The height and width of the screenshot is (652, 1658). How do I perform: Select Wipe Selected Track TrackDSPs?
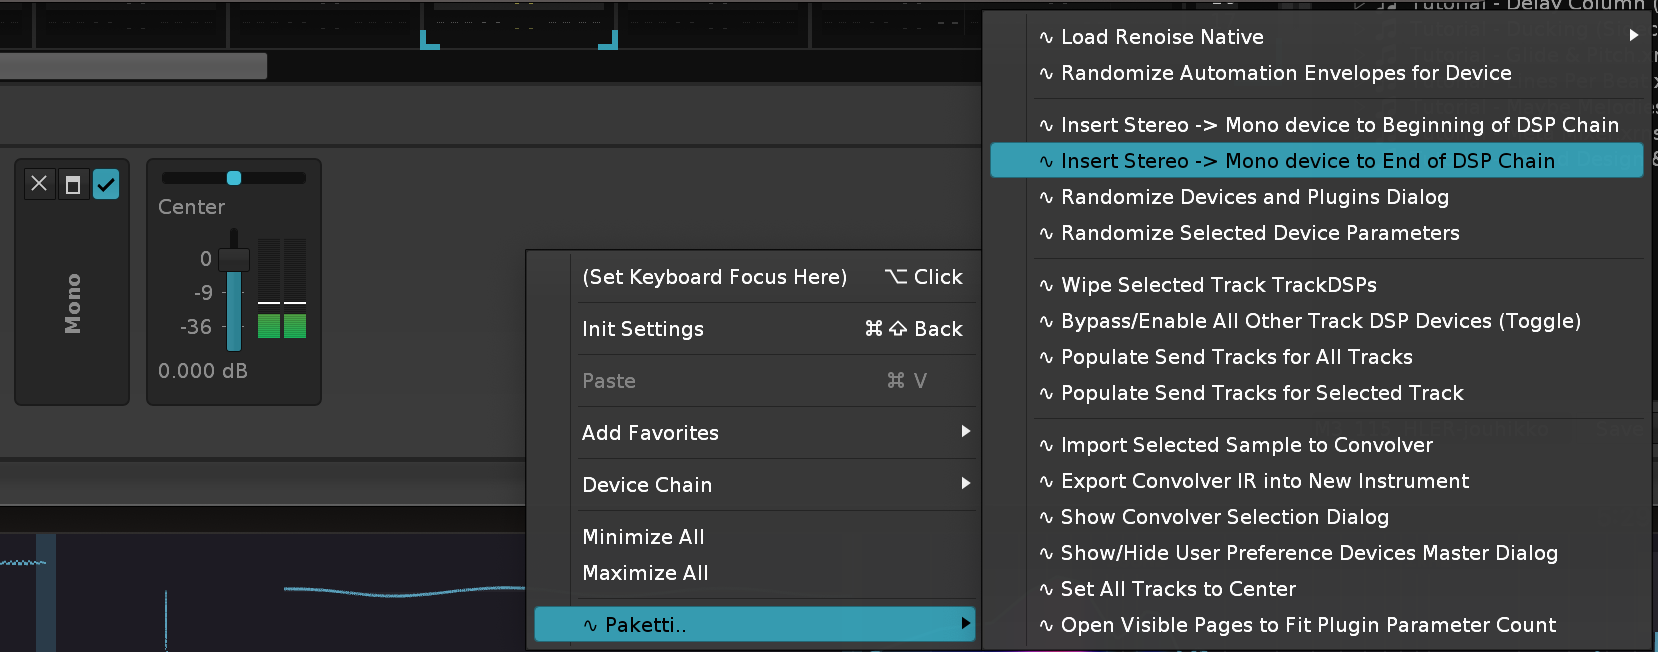(1218, 285)
